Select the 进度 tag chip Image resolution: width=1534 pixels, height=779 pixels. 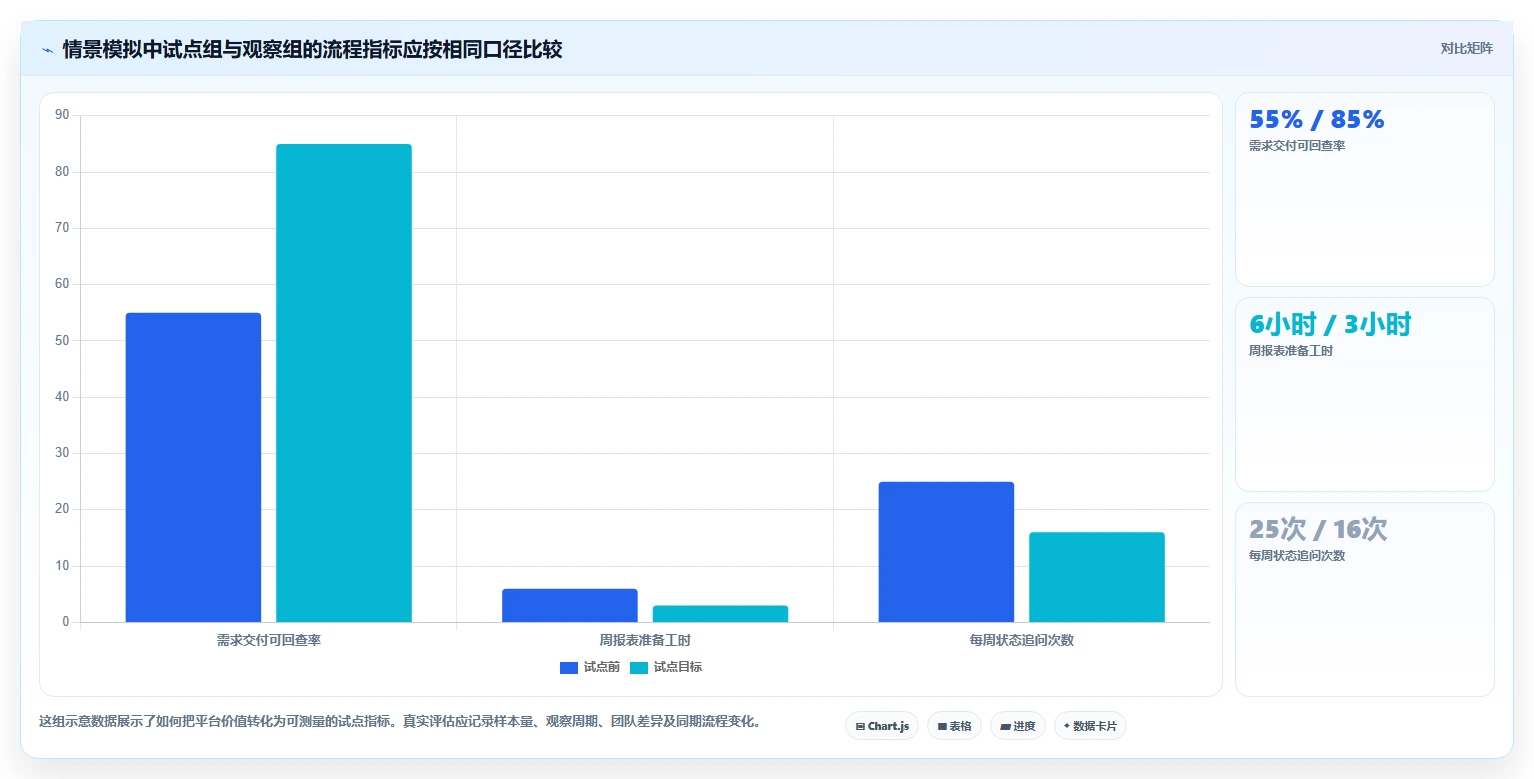point(1018,726)
